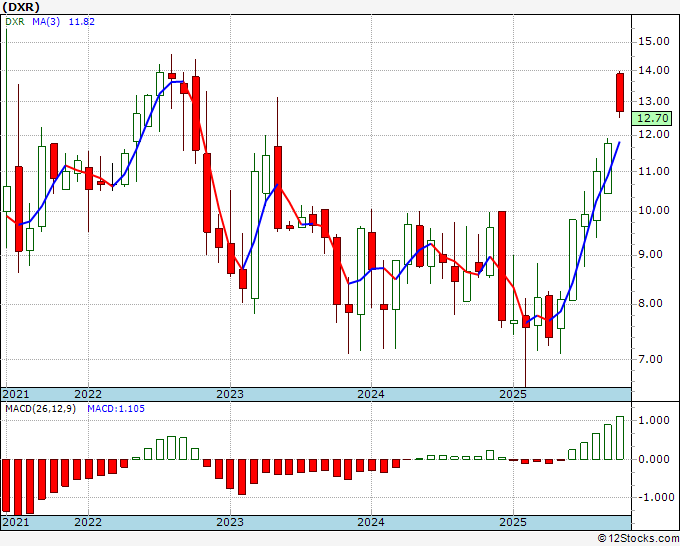Click the moving average value 11.82
This screenshot has width=680, height=546.
tap(82, 22)
